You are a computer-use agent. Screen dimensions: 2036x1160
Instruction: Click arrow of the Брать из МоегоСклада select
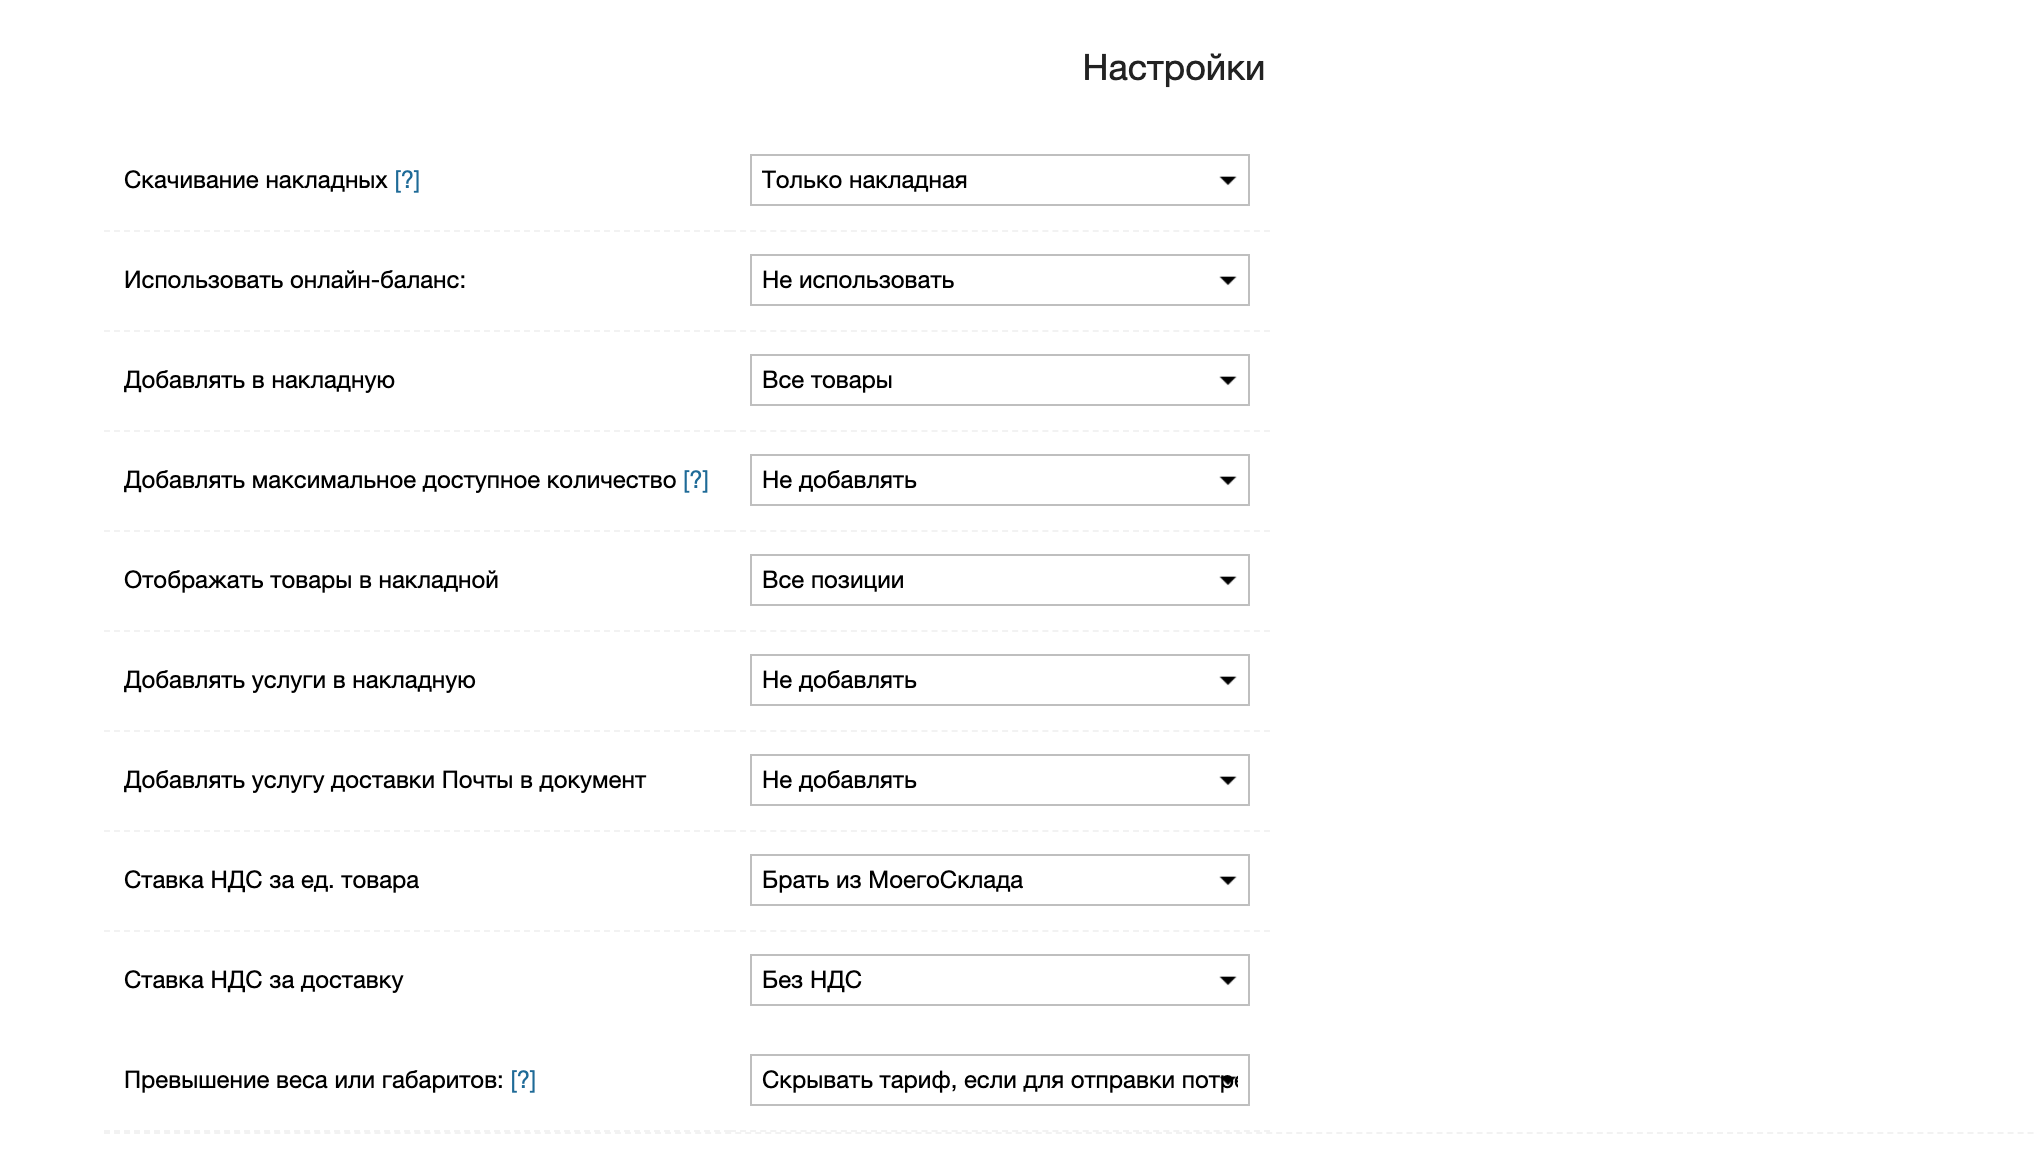[1227, 881]
